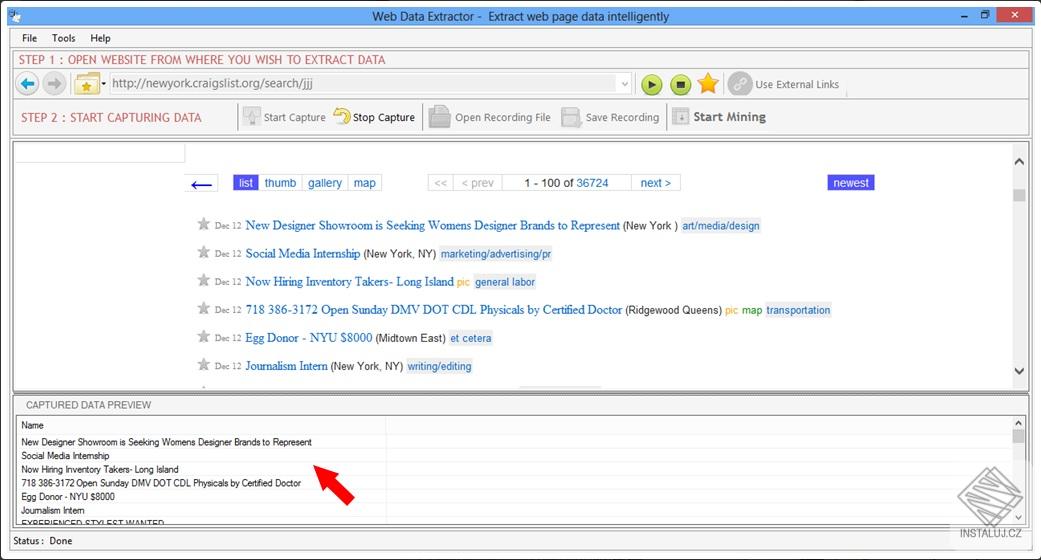Click the < prev button

(x=478, y=183)
